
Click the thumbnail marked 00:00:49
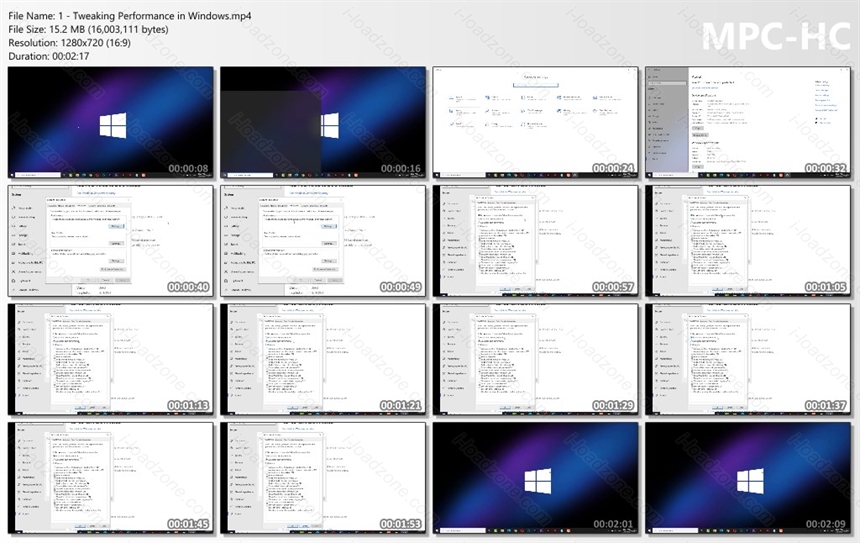[323, 241]
